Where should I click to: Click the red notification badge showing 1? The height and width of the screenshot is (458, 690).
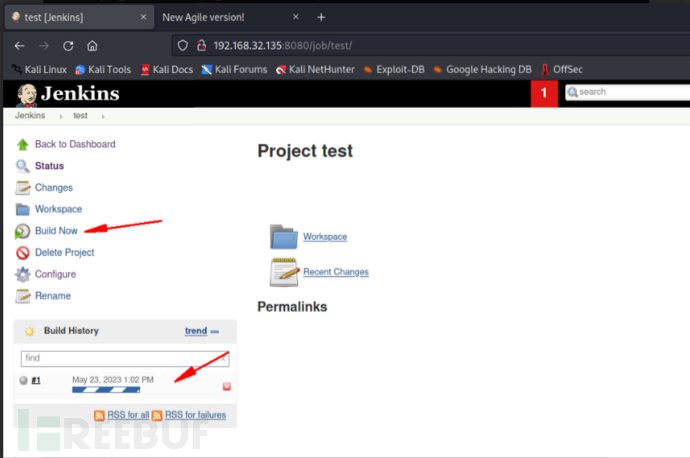[x=544, y=93]
